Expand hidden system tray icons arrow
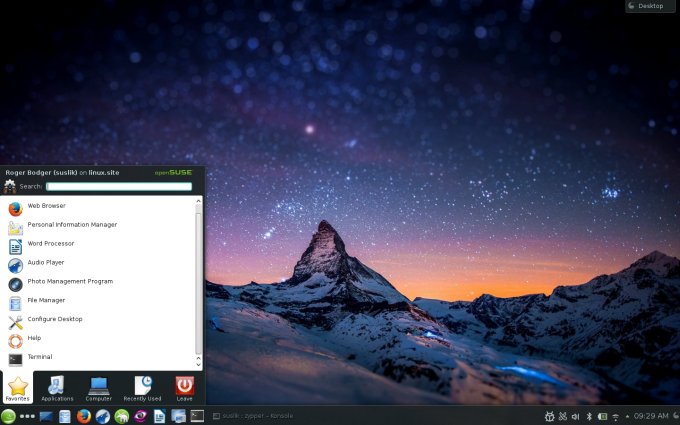 click(x=627, y=417)
